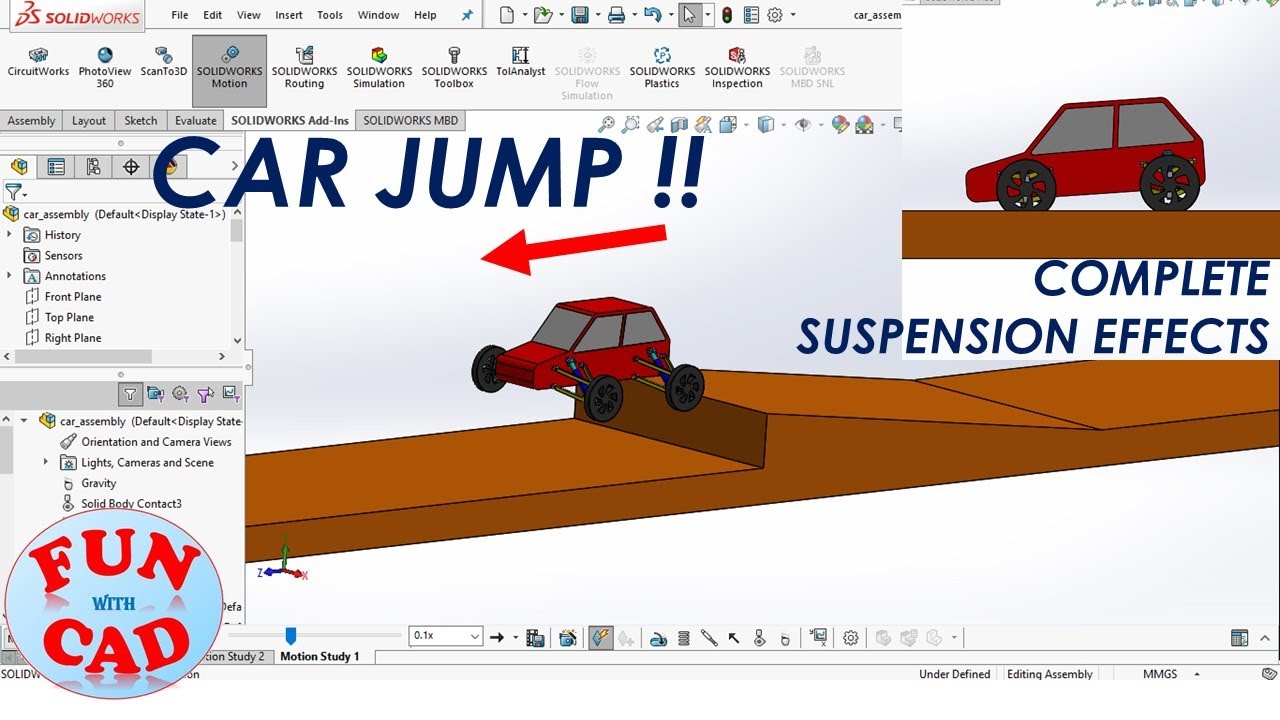
Task: Toggle SOLIDWORKS Routing add-in
Action: coord(304,68)
